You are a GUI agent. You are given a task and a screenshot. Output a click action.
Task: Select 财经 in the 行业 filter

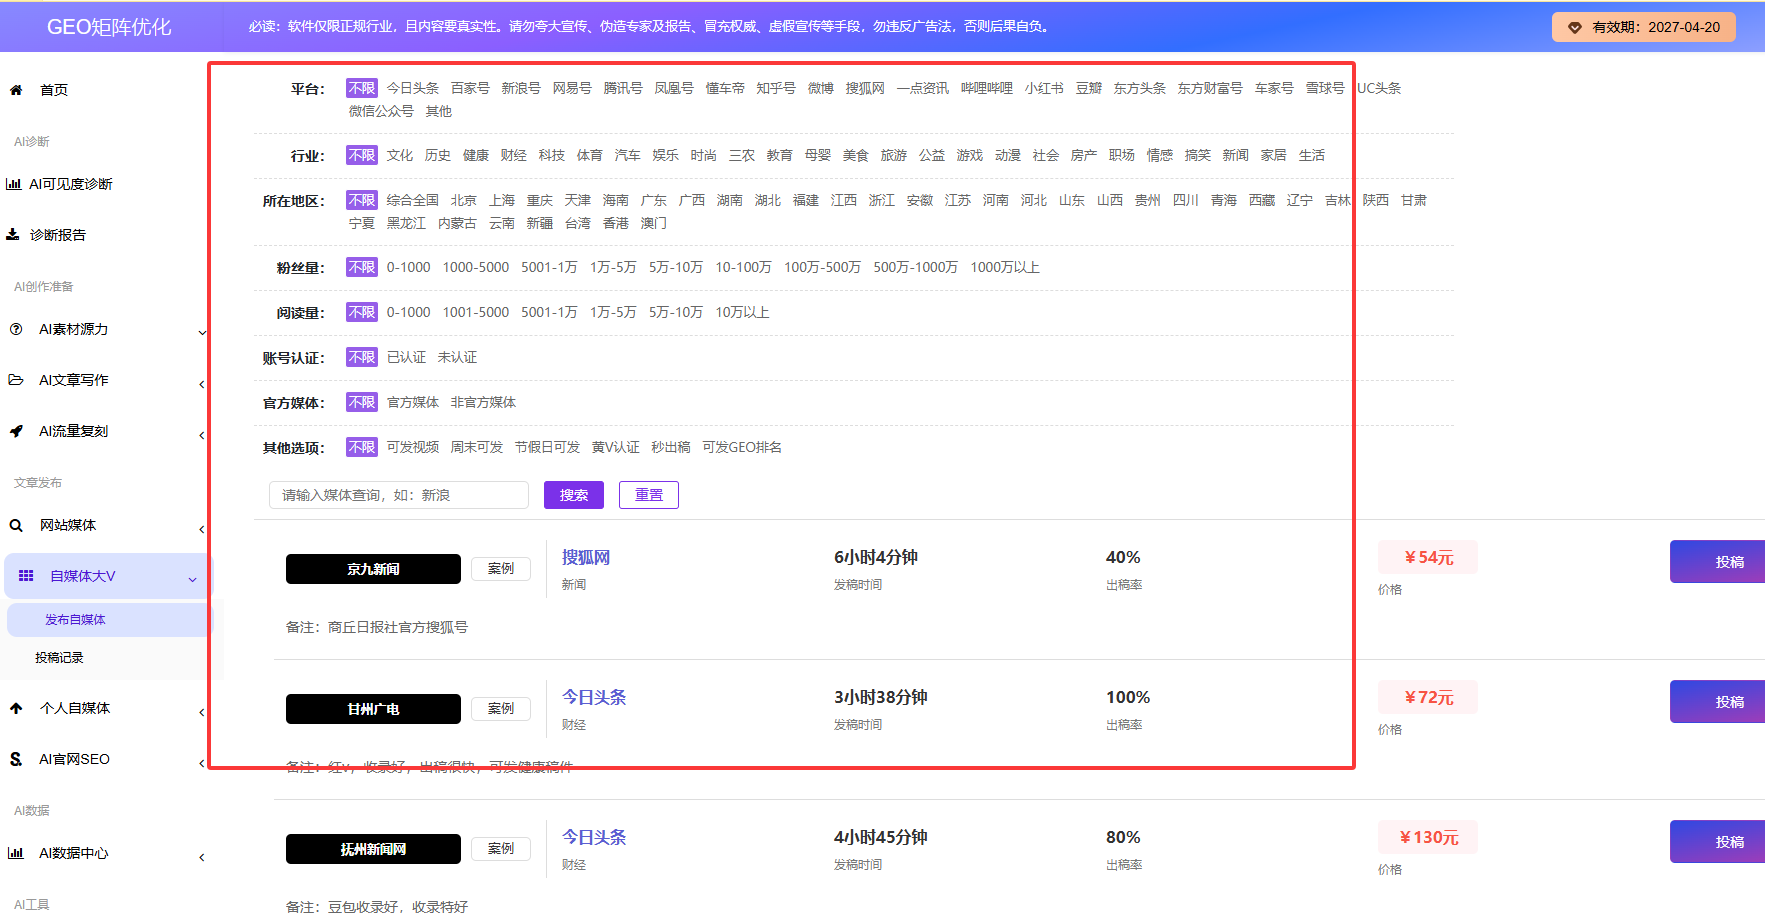(x=514, y=155)
